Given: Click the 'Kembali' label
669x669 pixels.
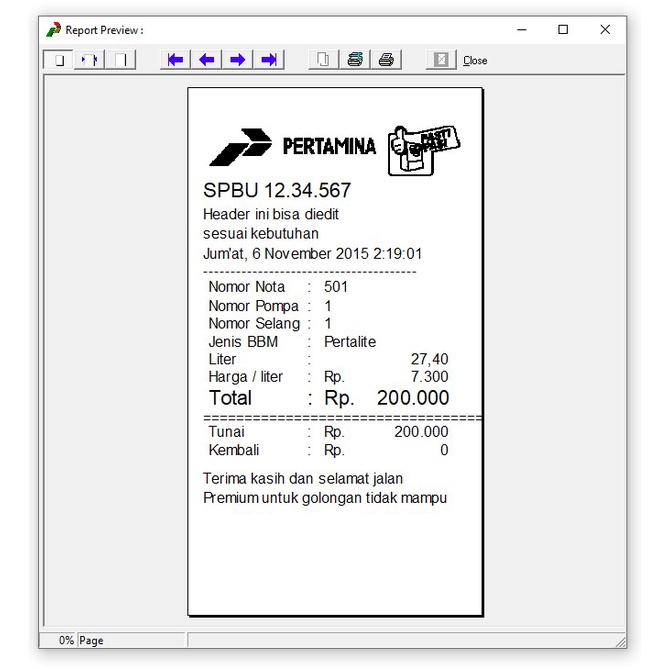Looking at the screenshot, I should (x=234, y=450).
